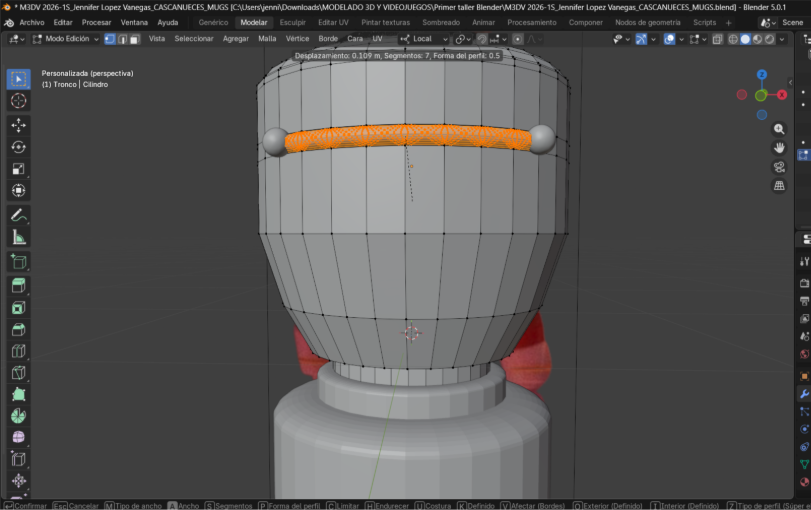
Task: Switch to the Esculpir workspace tab
Action: click(x=293, y=22)
